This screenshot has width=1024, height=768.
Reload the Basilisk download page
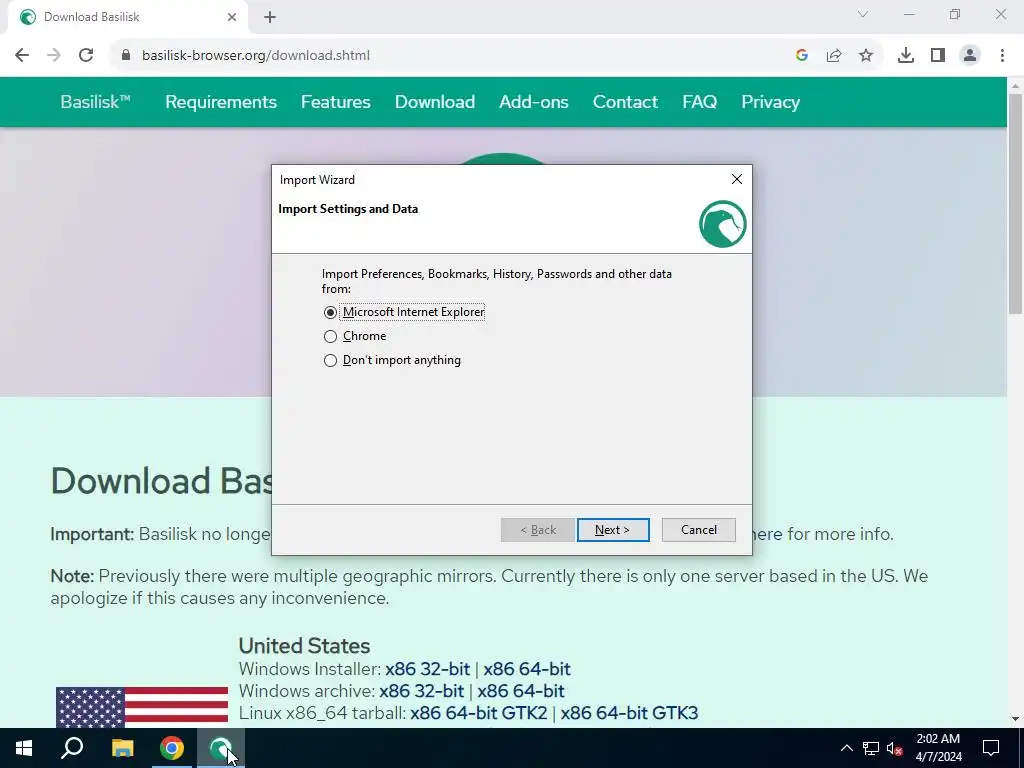(x=86, y=55)
